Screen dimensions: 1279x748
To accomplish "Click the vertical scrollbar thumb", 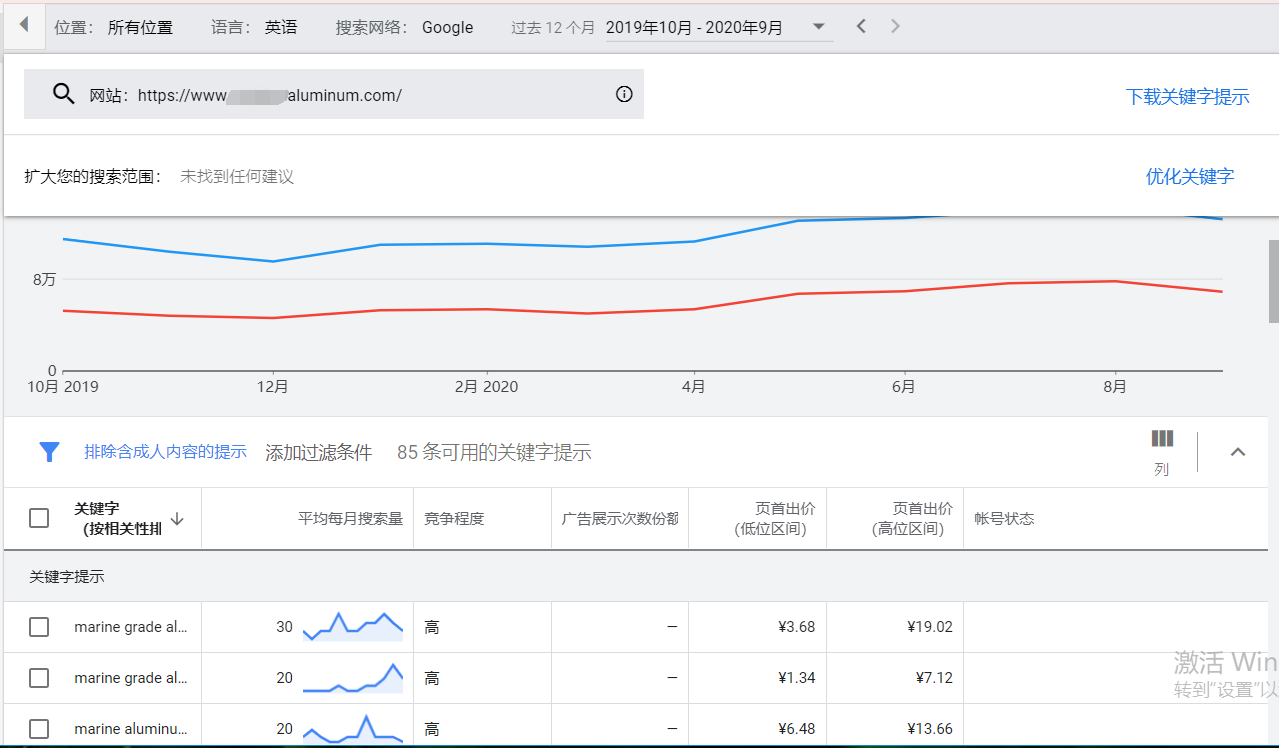I will (1273, 281).
